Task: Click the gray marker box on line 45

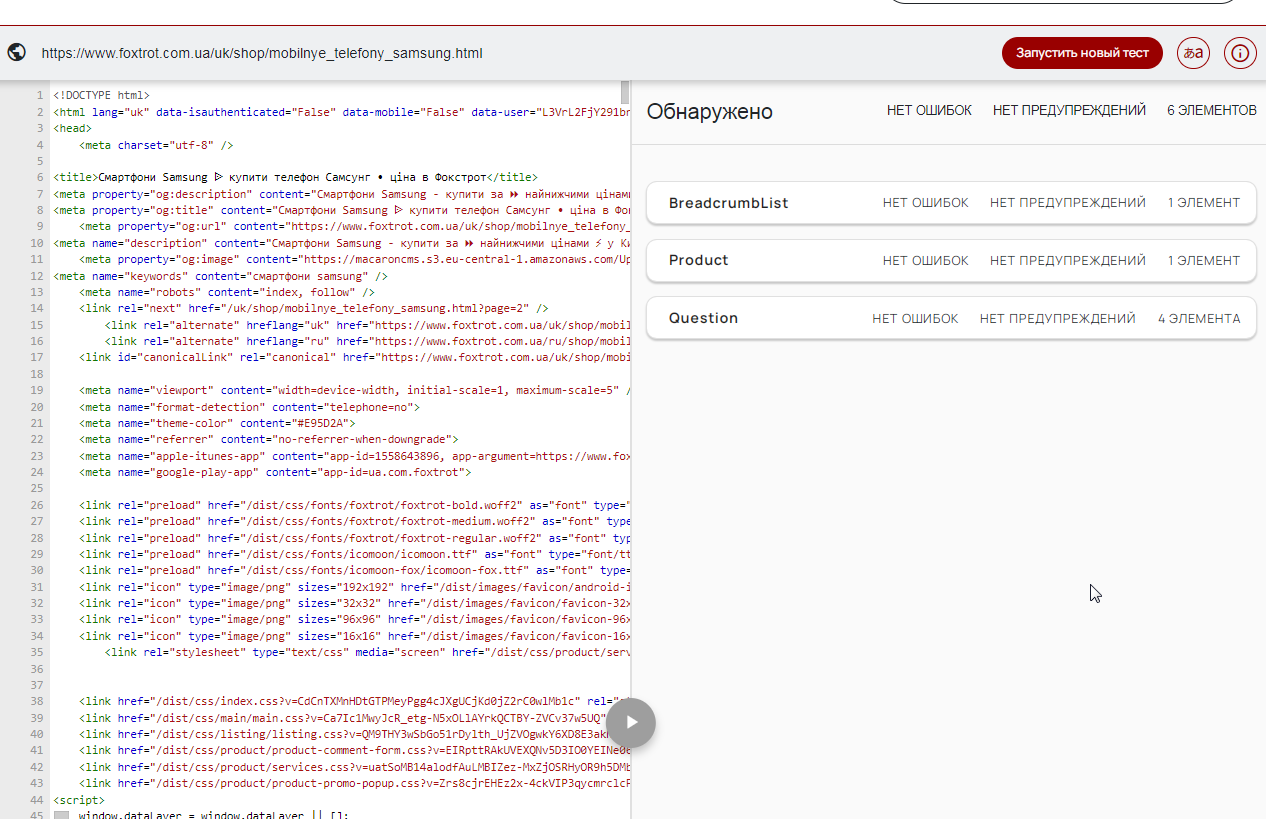Action: [62, 816]
